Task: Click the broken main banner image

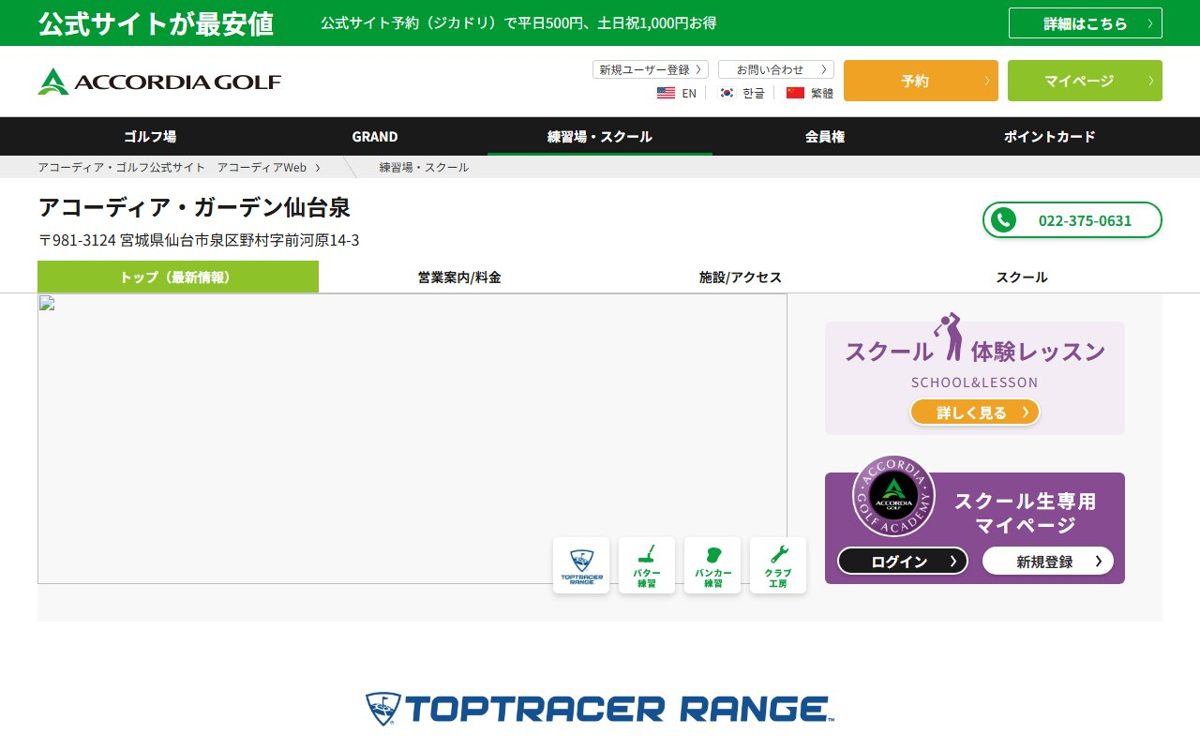Action: [412, 438]
